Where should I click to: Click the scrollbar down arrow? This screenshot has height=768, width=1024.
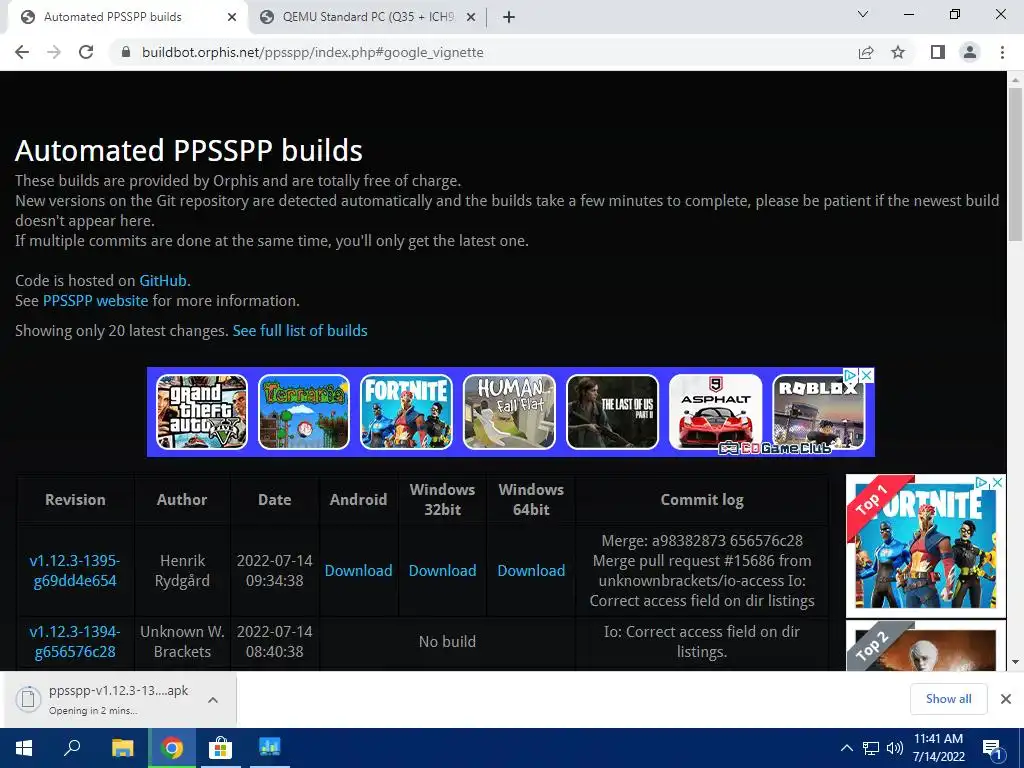click(x=1015, y=662)
